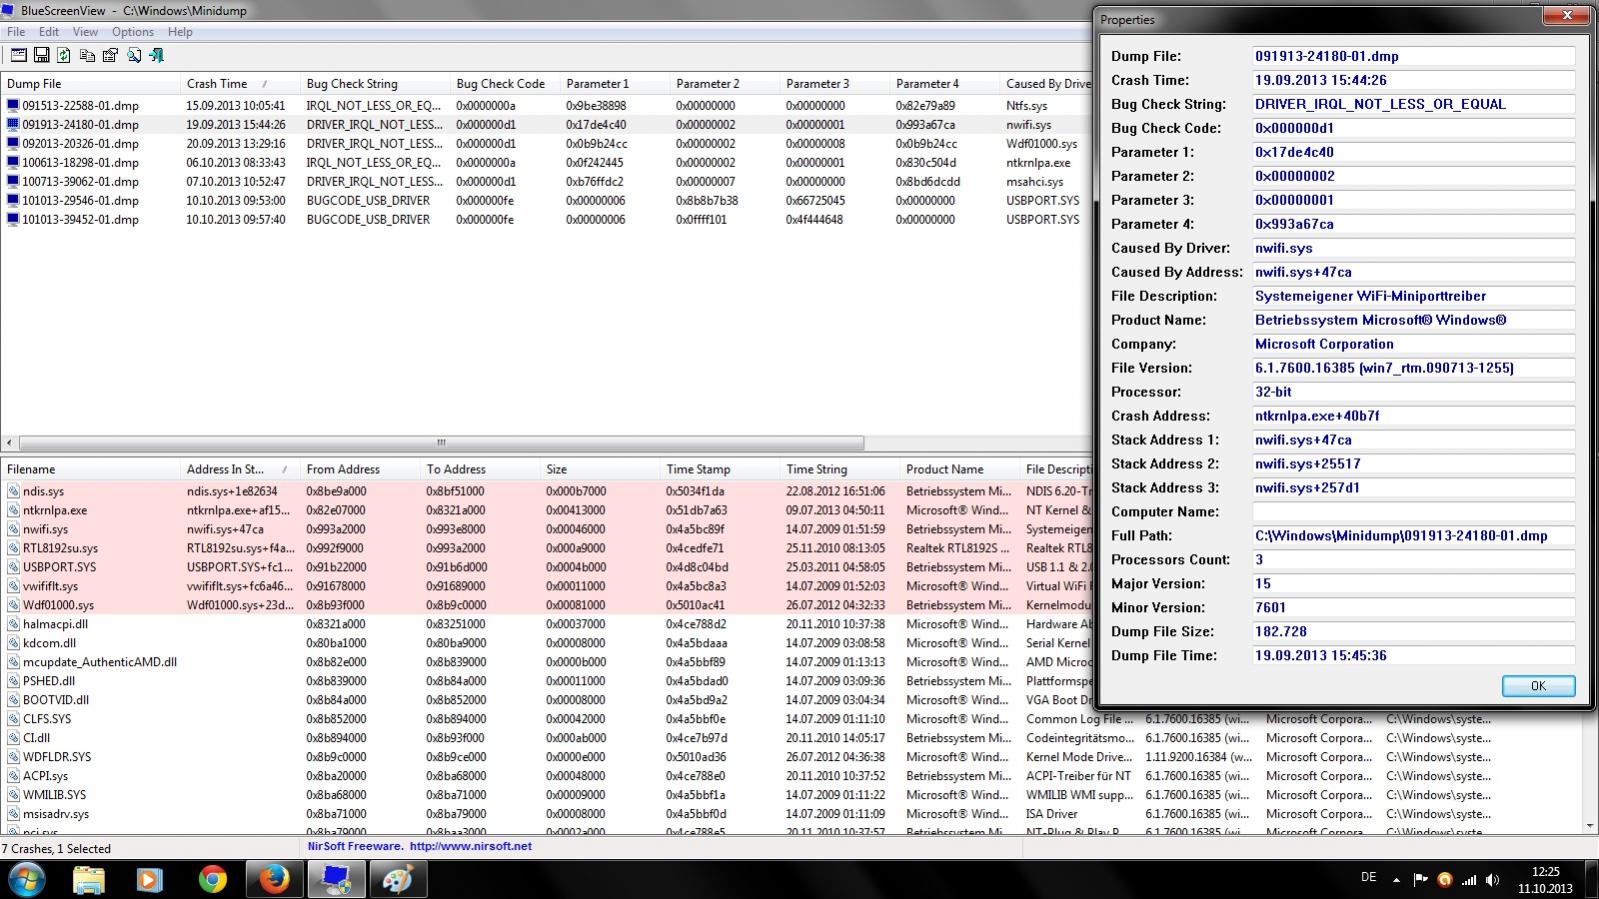Click the file icon beside ndis.sys
The height and width of the screenshot is (899, 1599).
click(x=13, y=491)
